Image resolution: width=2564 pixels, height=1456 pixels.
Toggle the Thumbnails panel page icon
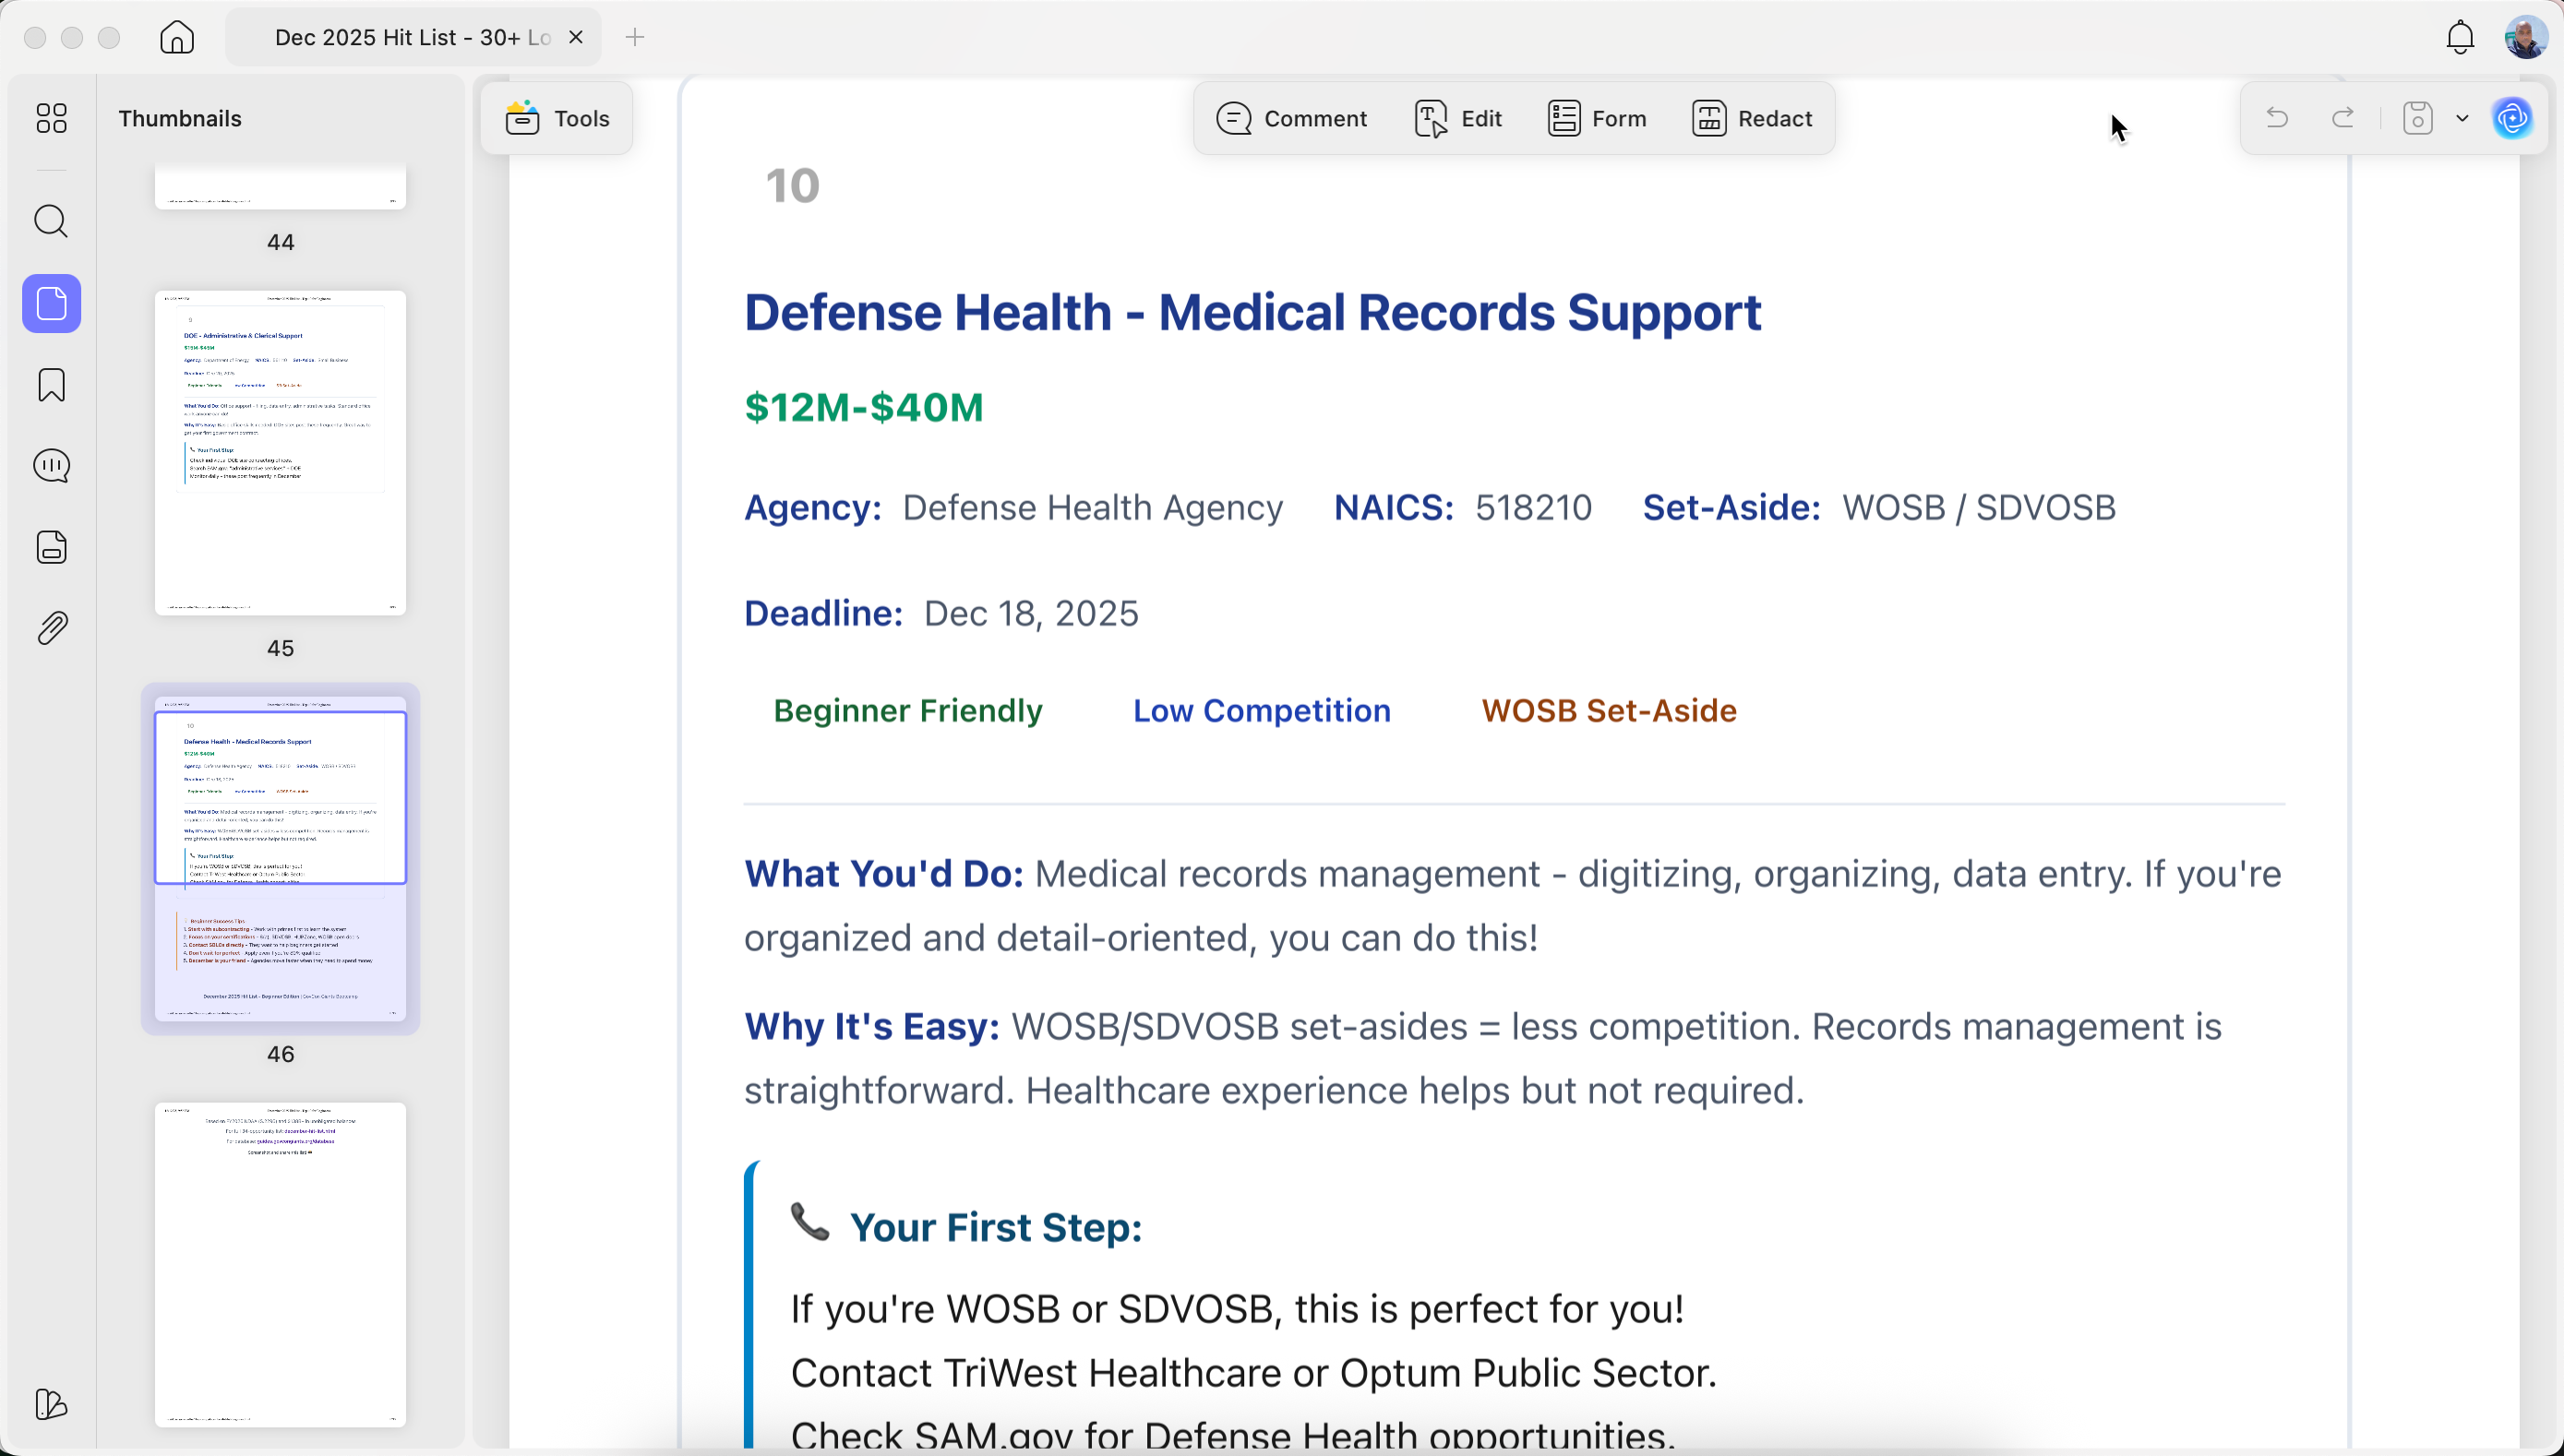(51, 303)
